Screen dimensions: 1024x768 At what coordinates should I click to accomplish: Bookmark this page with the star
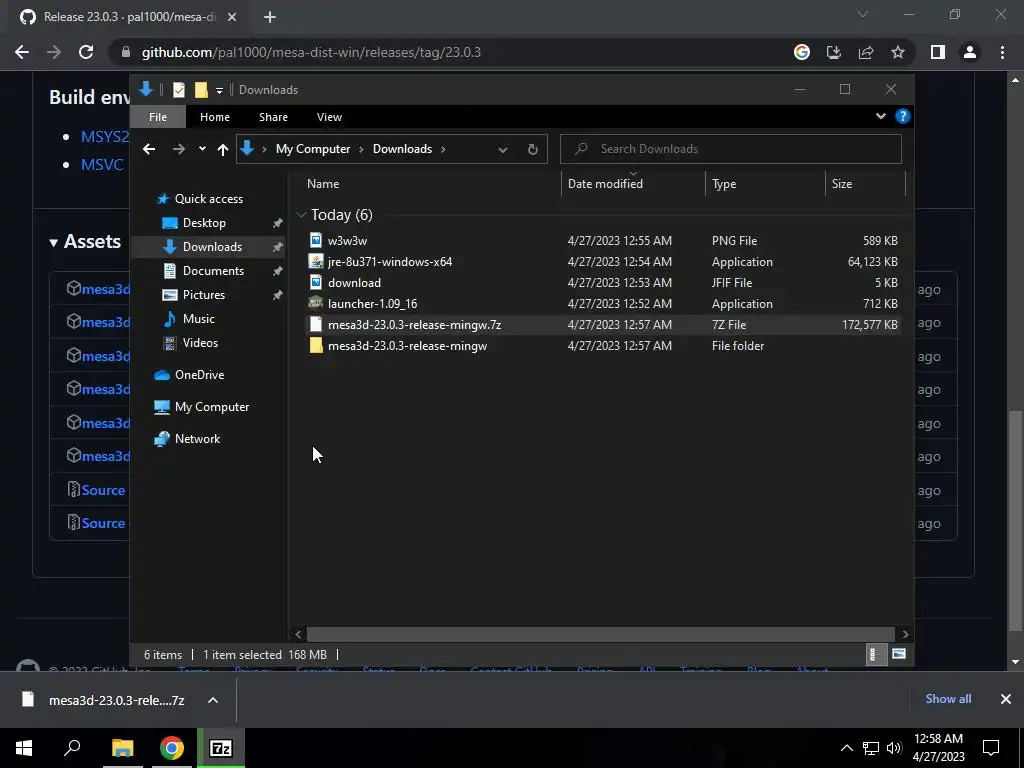[898, 52]
